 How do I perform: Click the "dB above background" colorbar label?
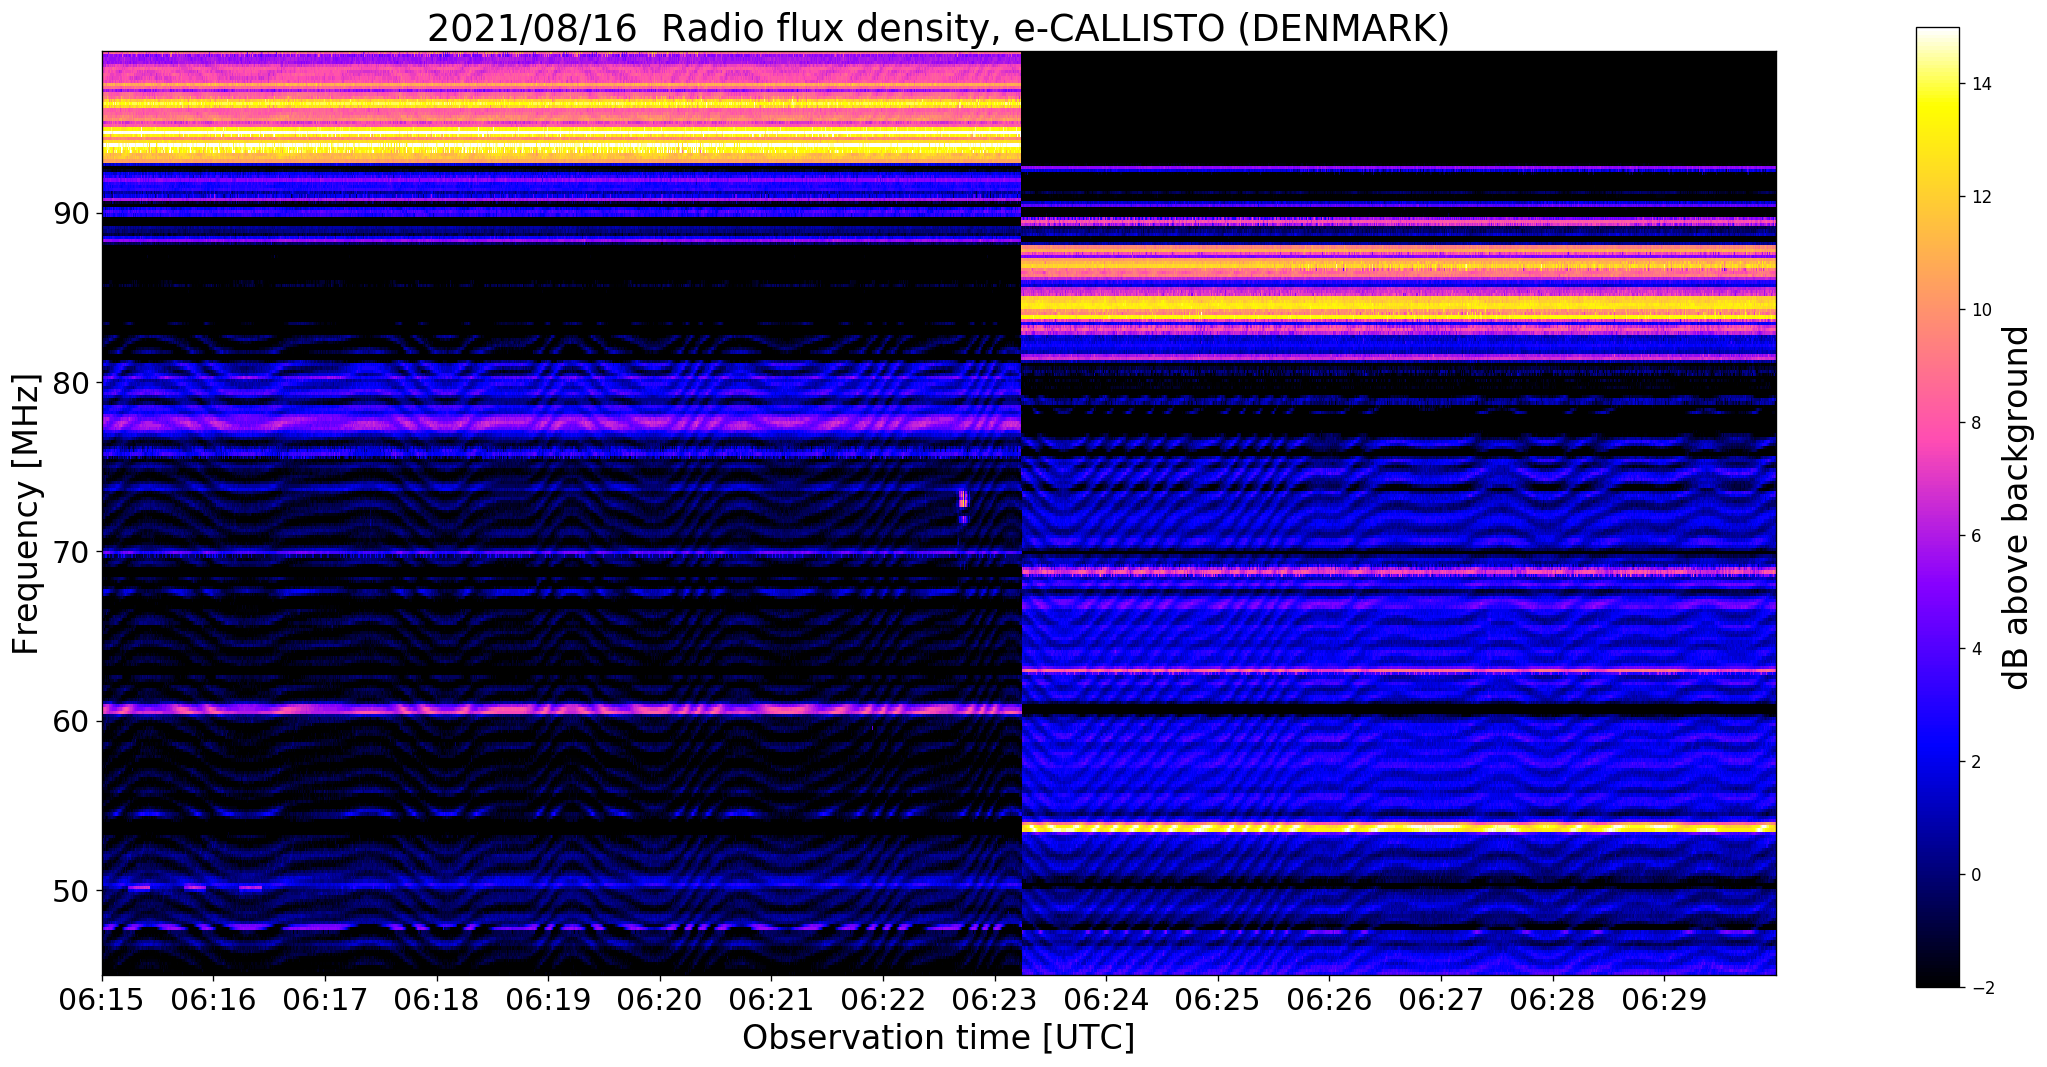click(2017, 507)
